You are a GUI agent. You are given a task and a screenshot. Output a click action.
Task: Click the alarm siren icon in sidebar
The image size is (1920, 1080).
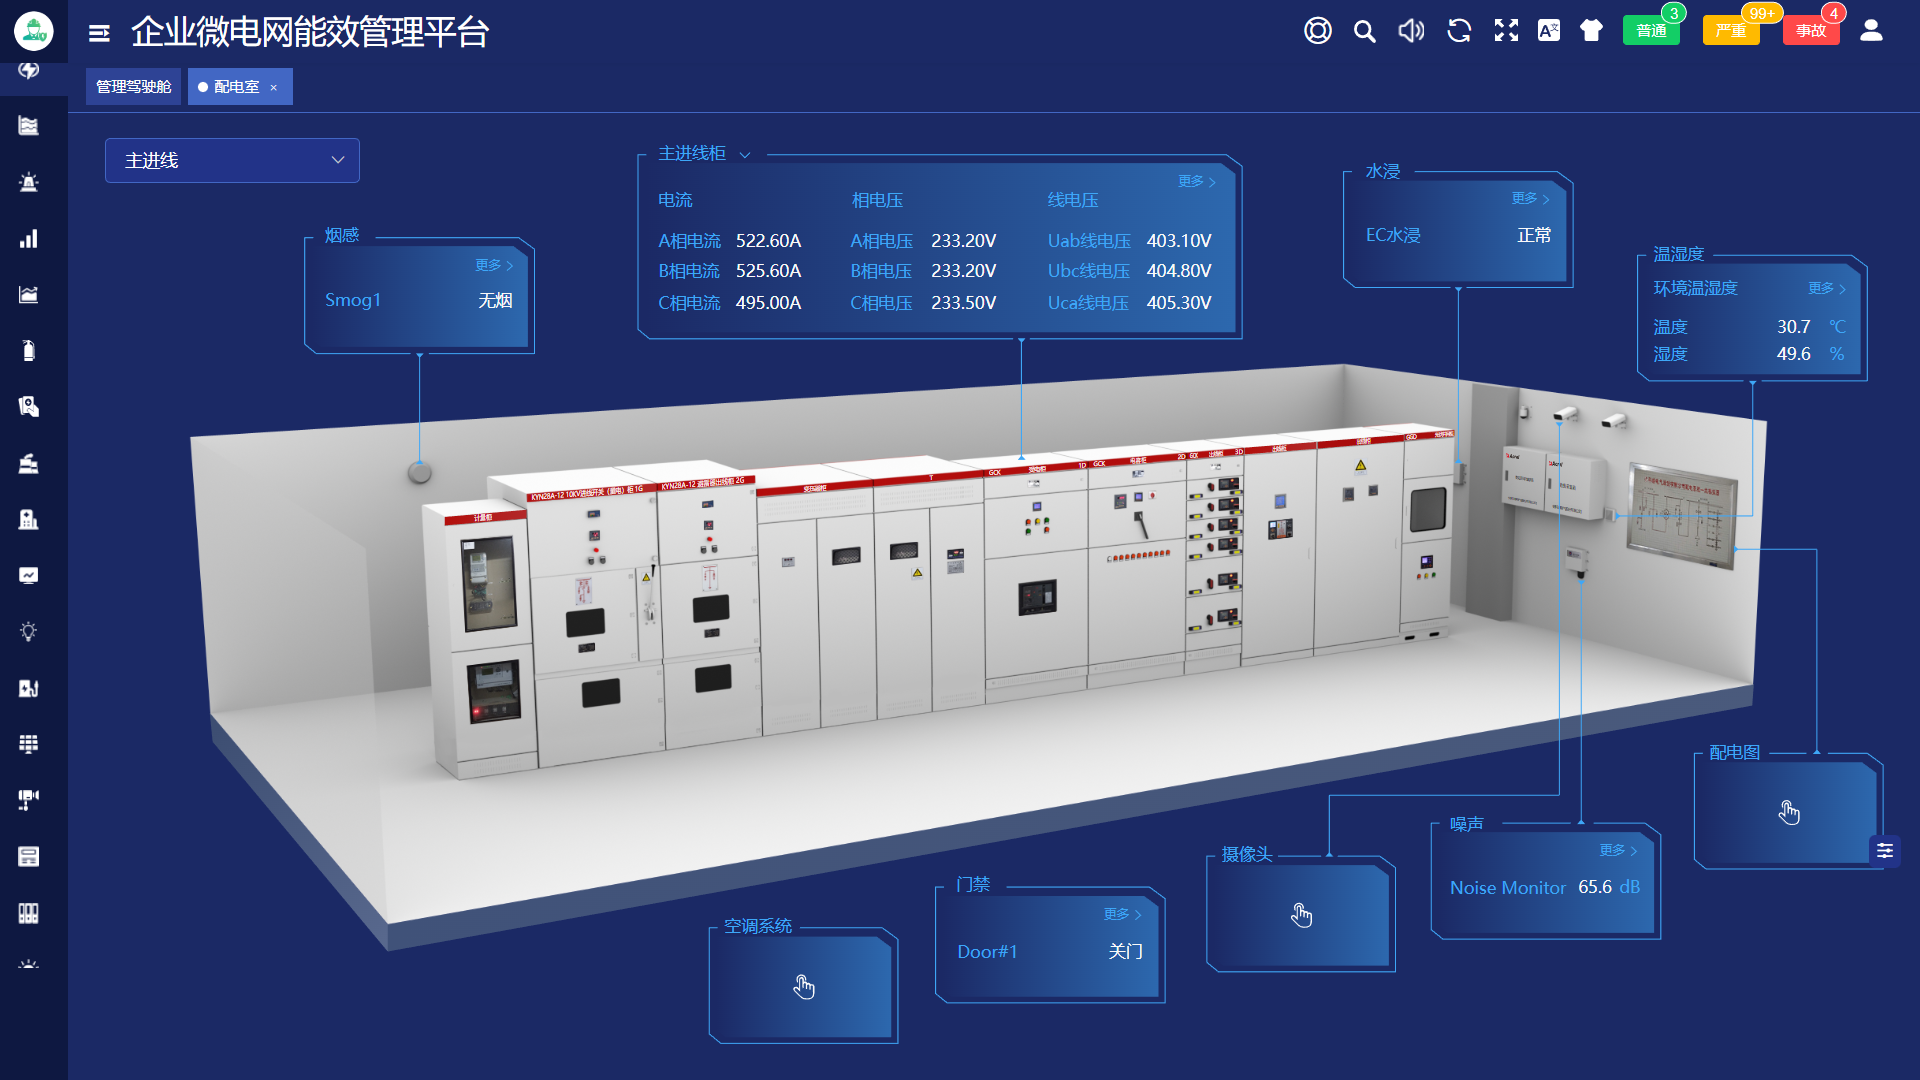tap(29, 182)
